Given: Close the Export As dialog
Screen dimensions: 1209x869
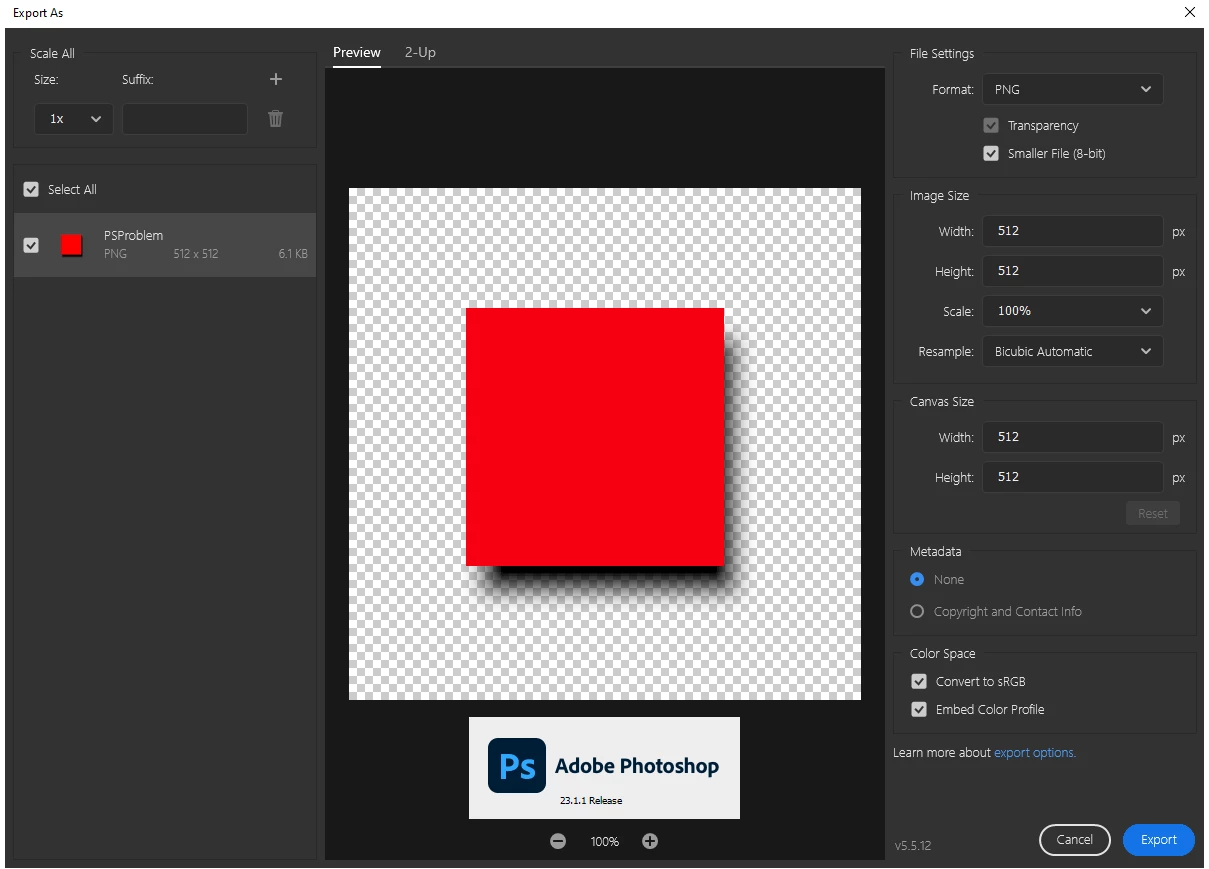Looking at the screenshot, I should 1189,13.
